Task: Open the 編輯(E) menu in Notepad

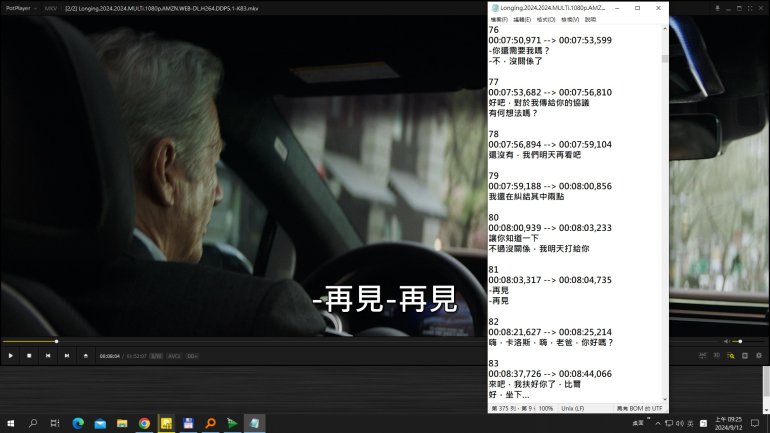Action: [522, 20]
